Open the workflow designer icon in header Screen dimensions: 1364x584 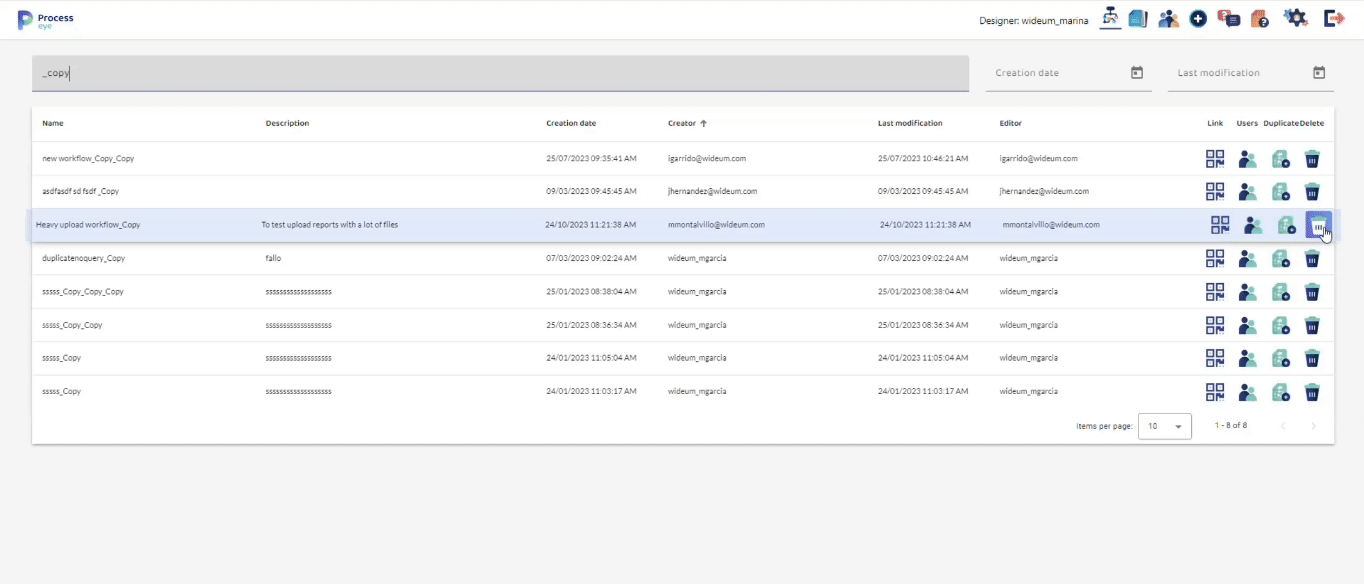pos(1109,18)
